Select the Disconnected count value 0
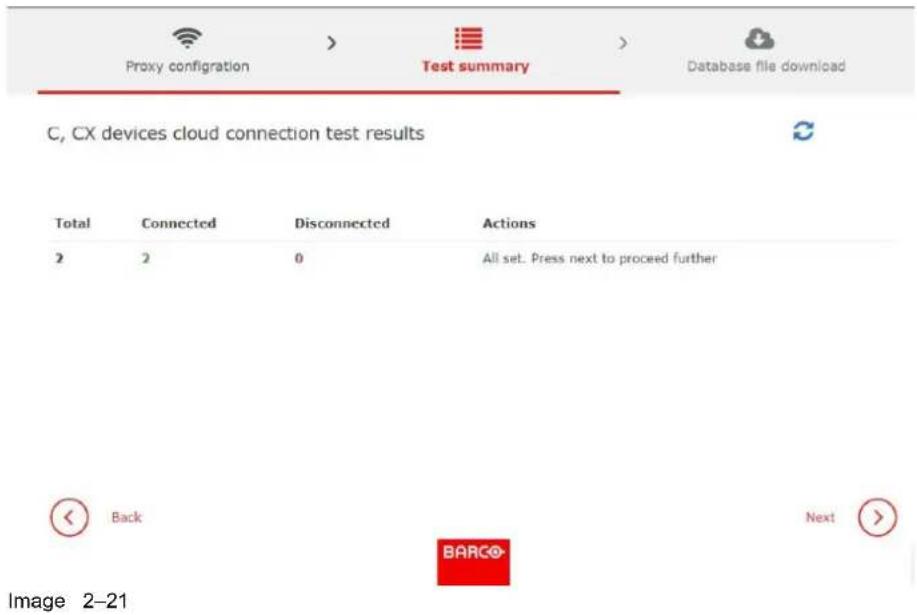The width and height of the screenshot is (917, 615). 299,258
